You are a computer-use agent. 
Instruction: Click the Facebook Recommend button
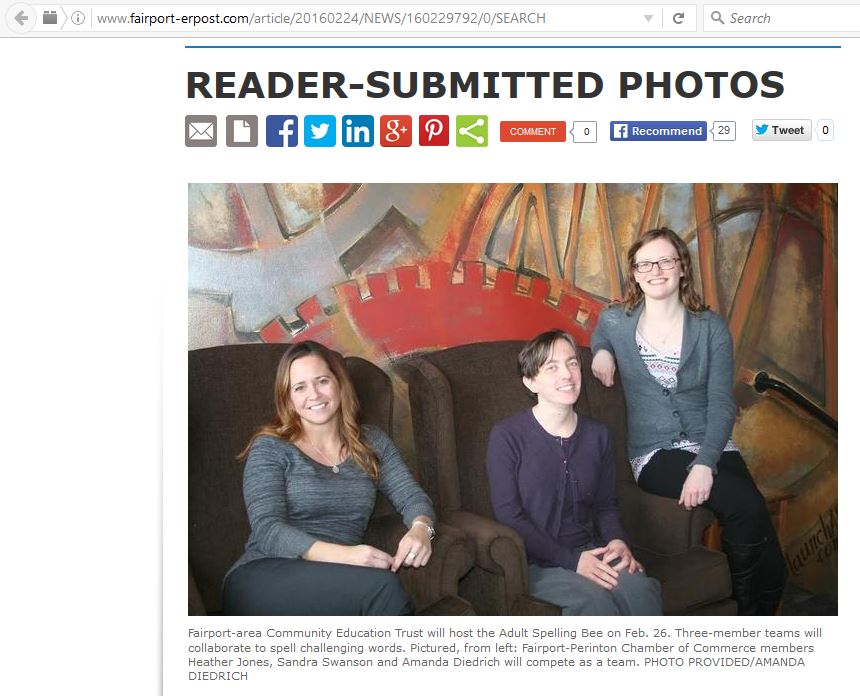658,131
